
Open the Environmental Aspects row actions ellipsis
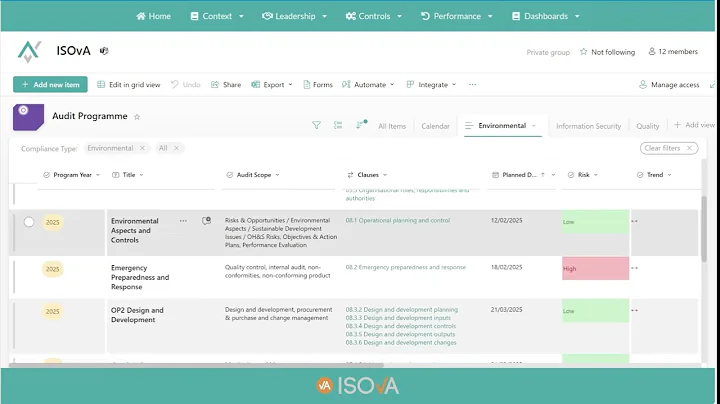pos(183,221)
